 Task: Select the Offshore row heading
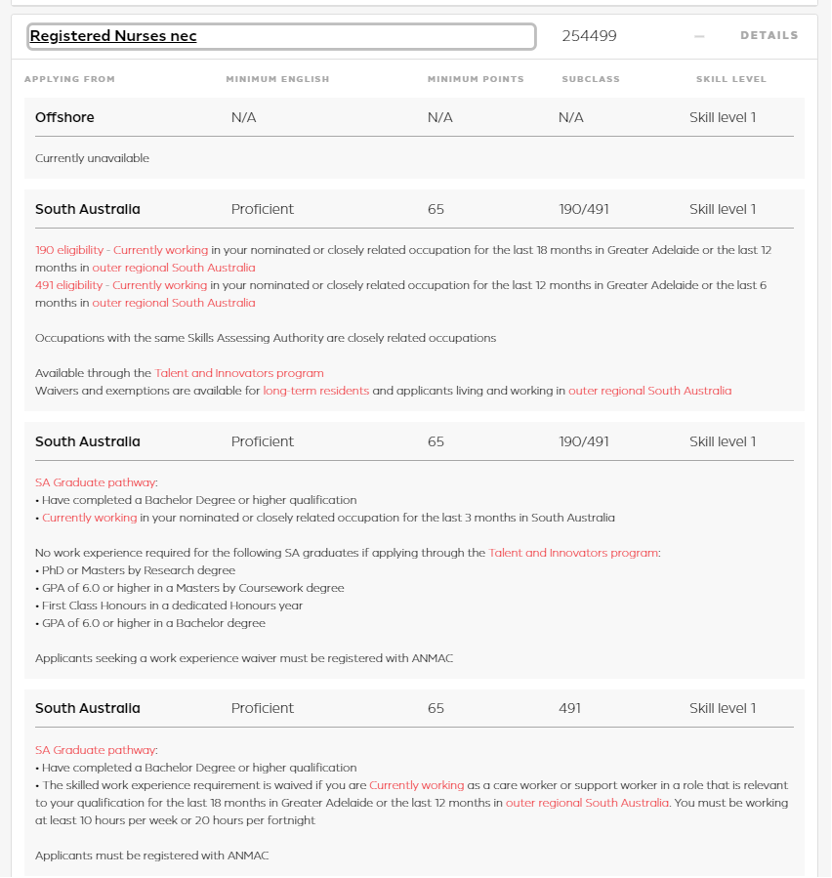click(x=65, y=118)
